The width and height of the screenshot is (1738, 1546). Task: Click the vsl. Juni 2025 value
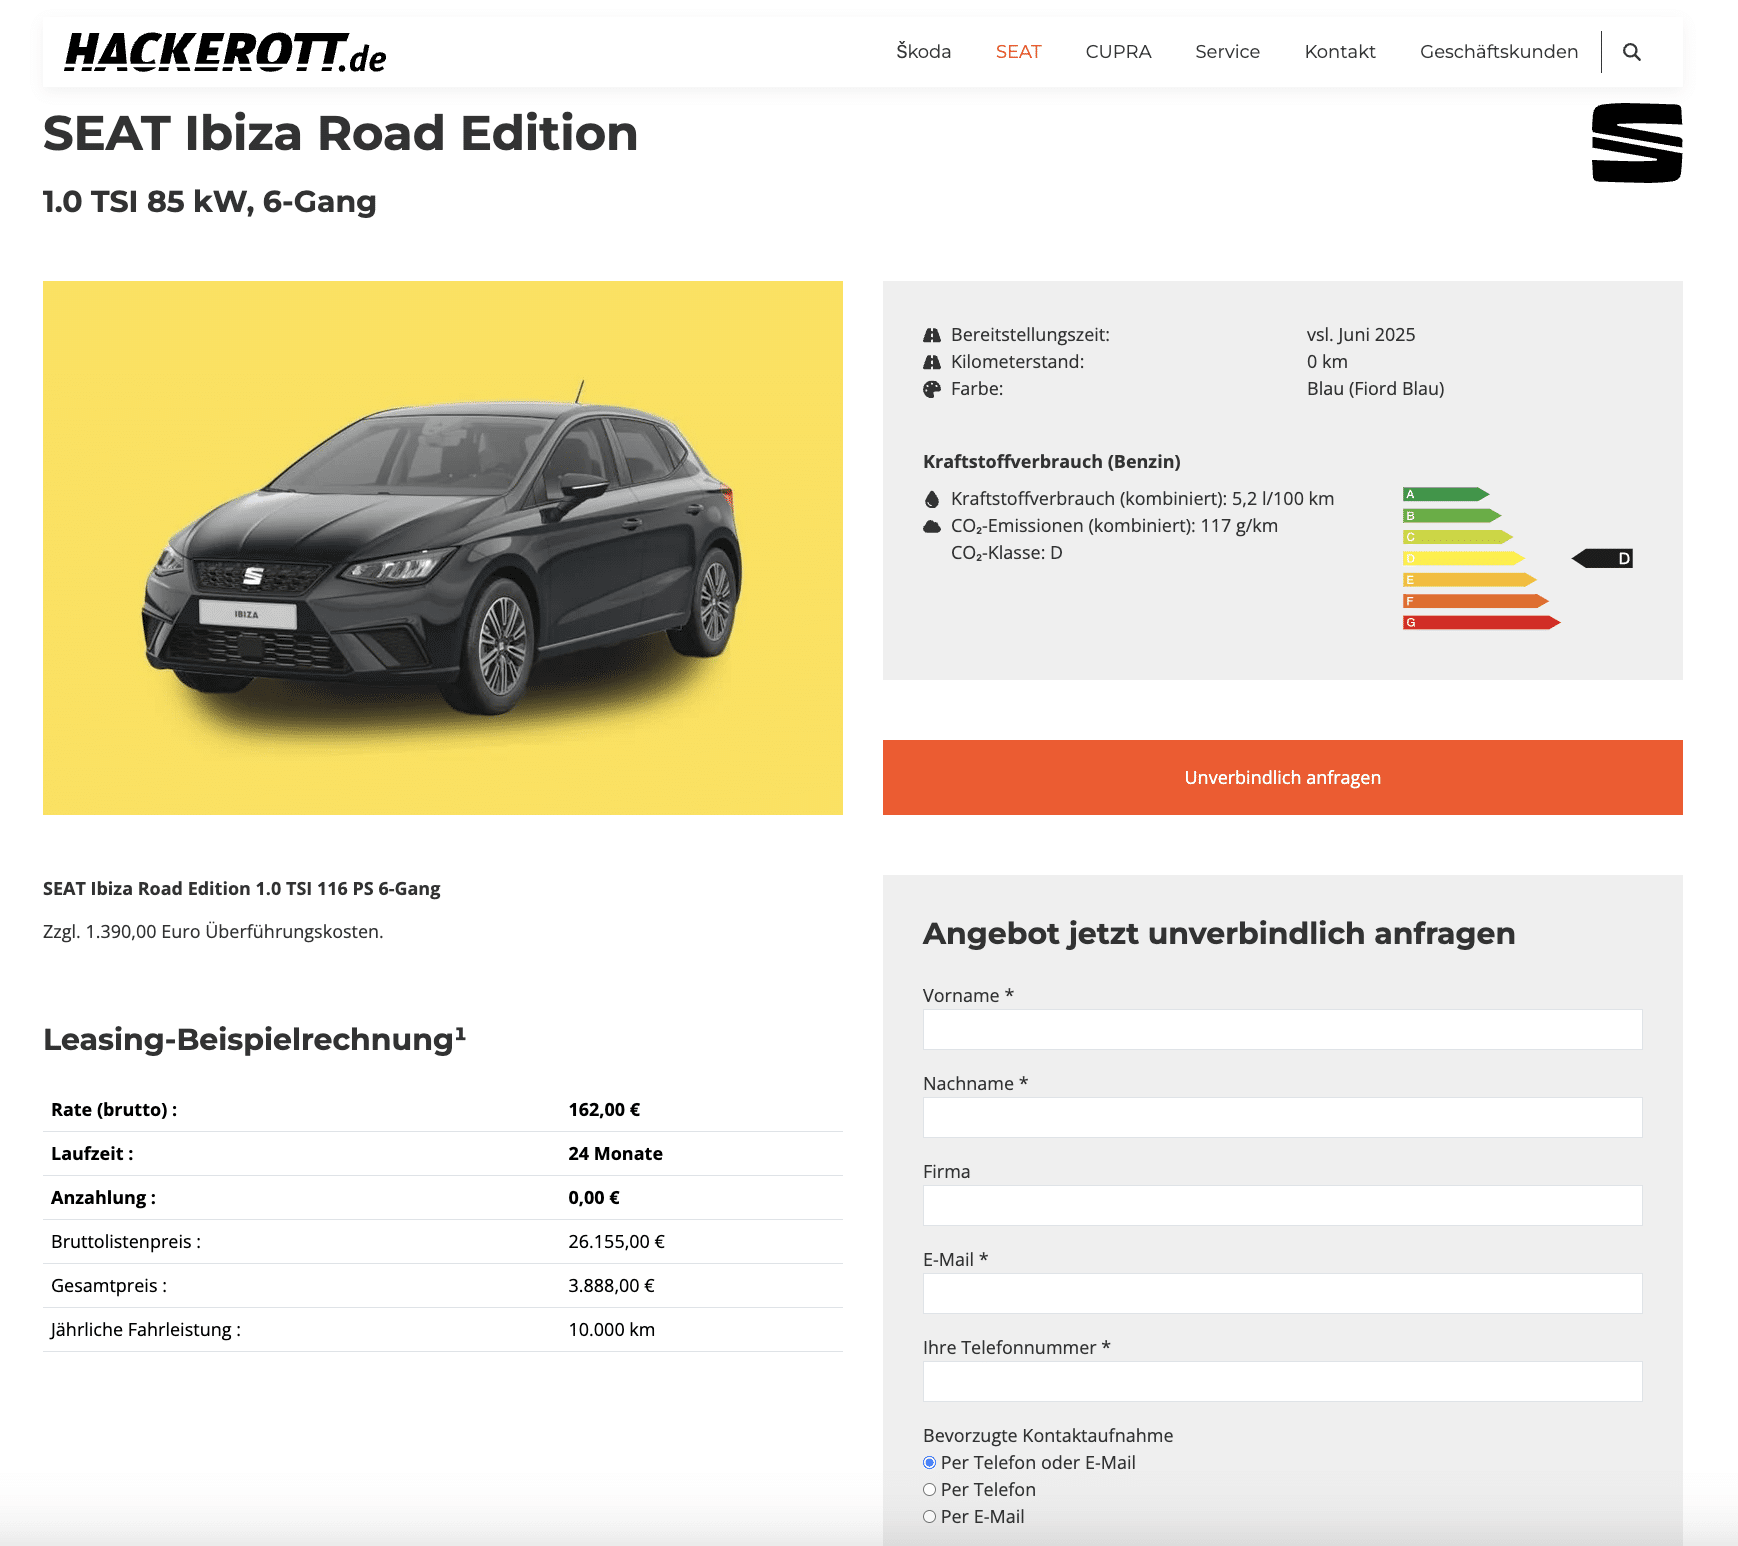1361,335
